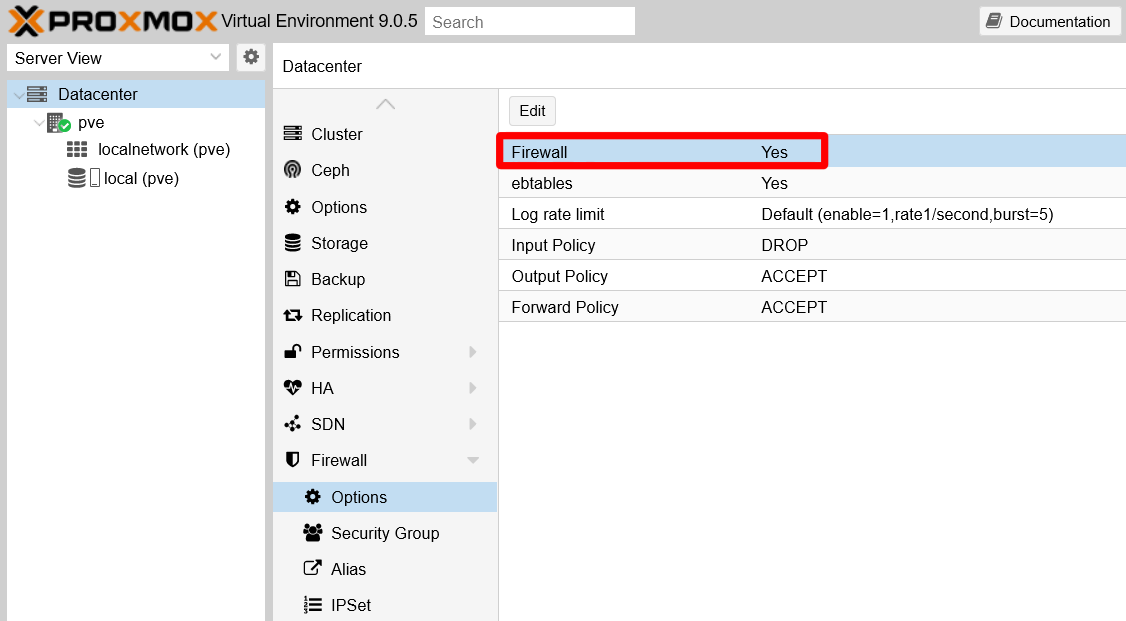Click inside the Search field
Image resolution: width=1126 pixels, height=621 pixels.
point(530,20)
